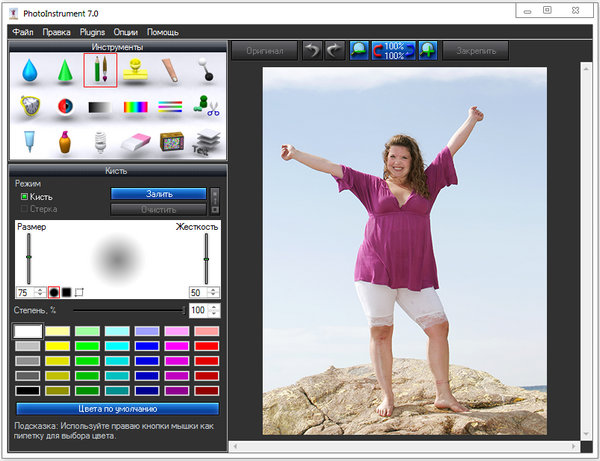Increase the brush size with stepper
600x461 pixels.
(40, 290)
